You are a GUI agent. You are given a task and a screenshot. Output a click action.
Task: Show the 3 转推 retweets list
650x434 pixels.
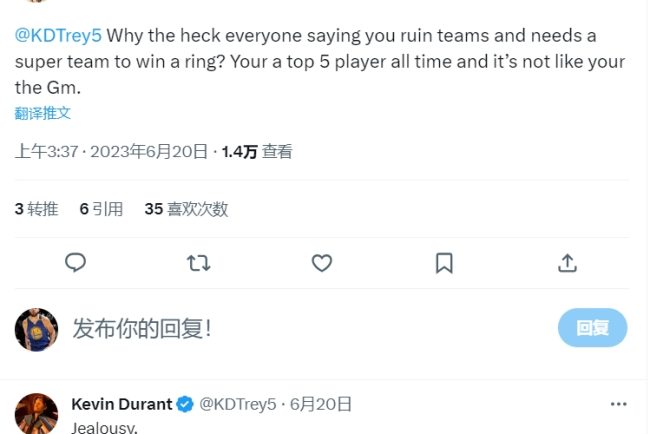[x=36, y=209]
